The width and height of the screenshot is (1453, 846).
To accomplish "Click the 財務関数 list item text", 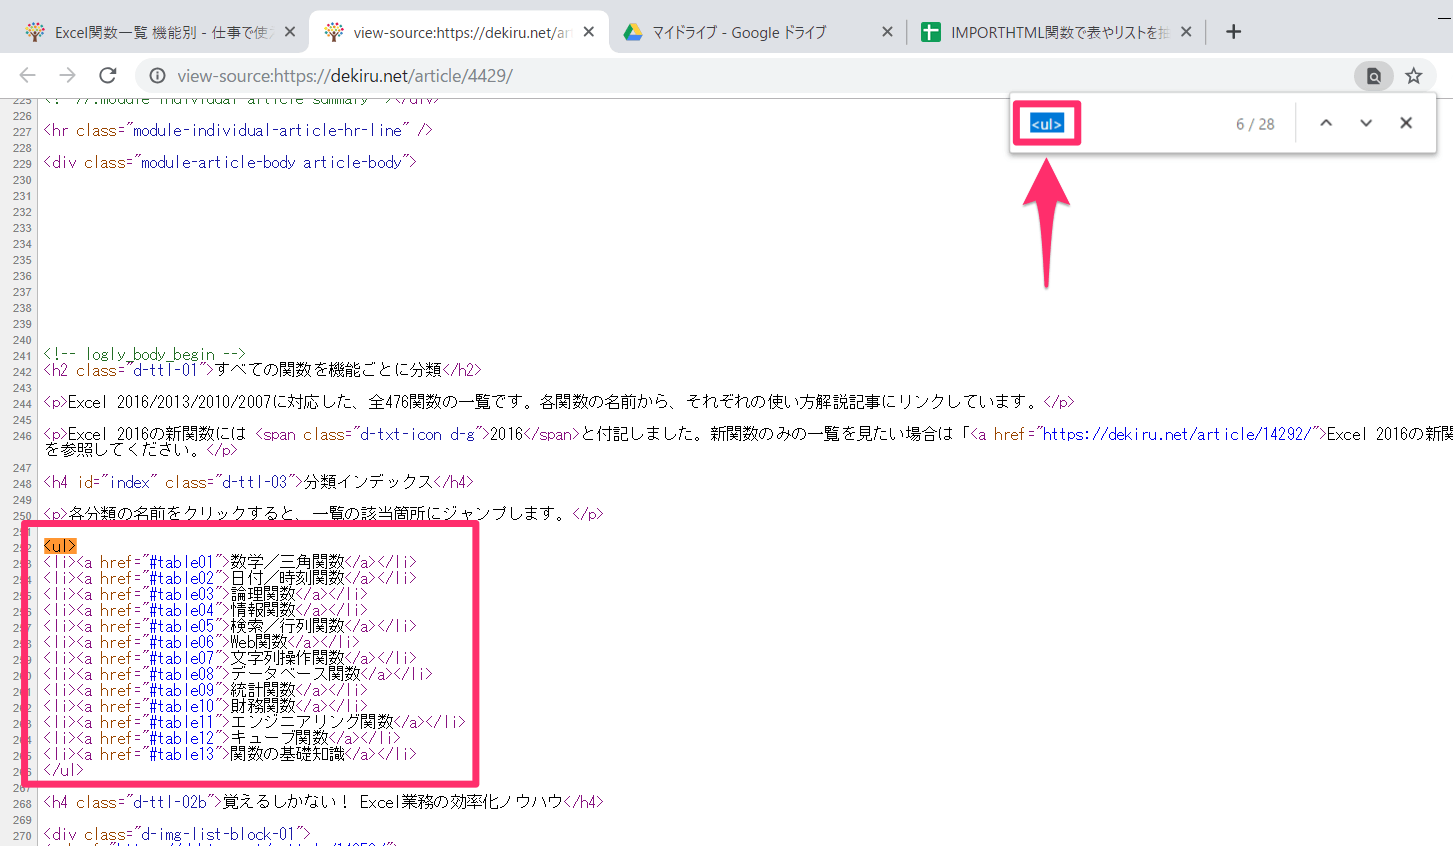I will point(263,706).
